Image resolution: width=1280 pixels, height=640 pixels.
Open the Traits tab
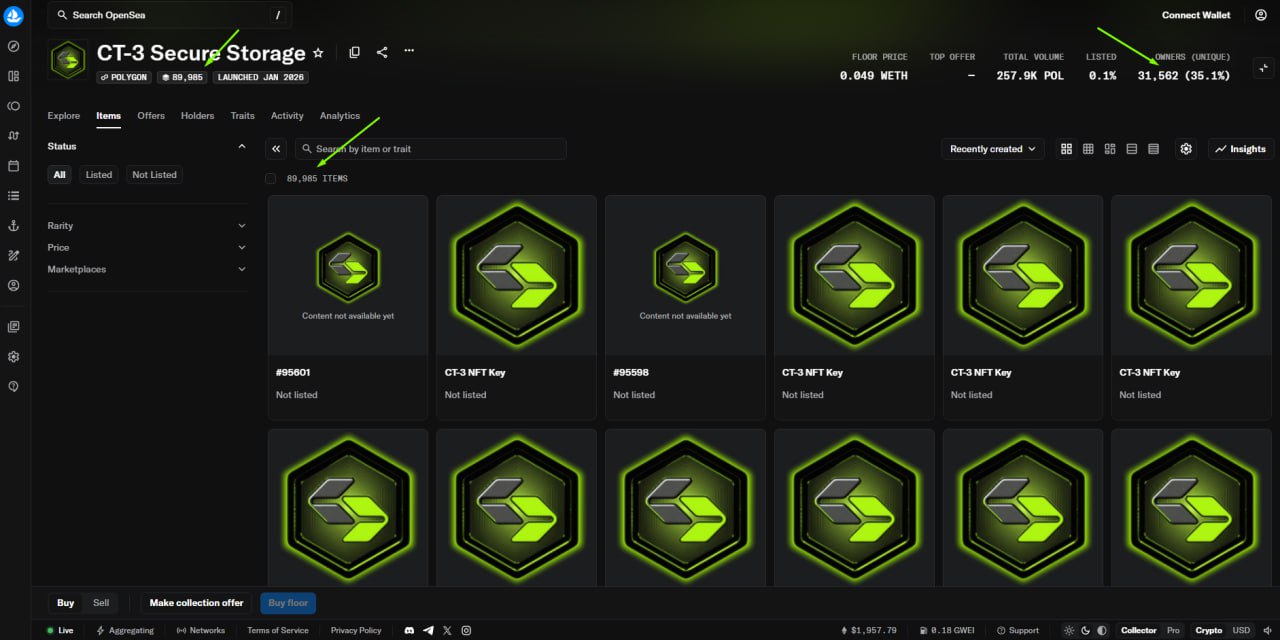pyautogui.click(x=243, y=116)
